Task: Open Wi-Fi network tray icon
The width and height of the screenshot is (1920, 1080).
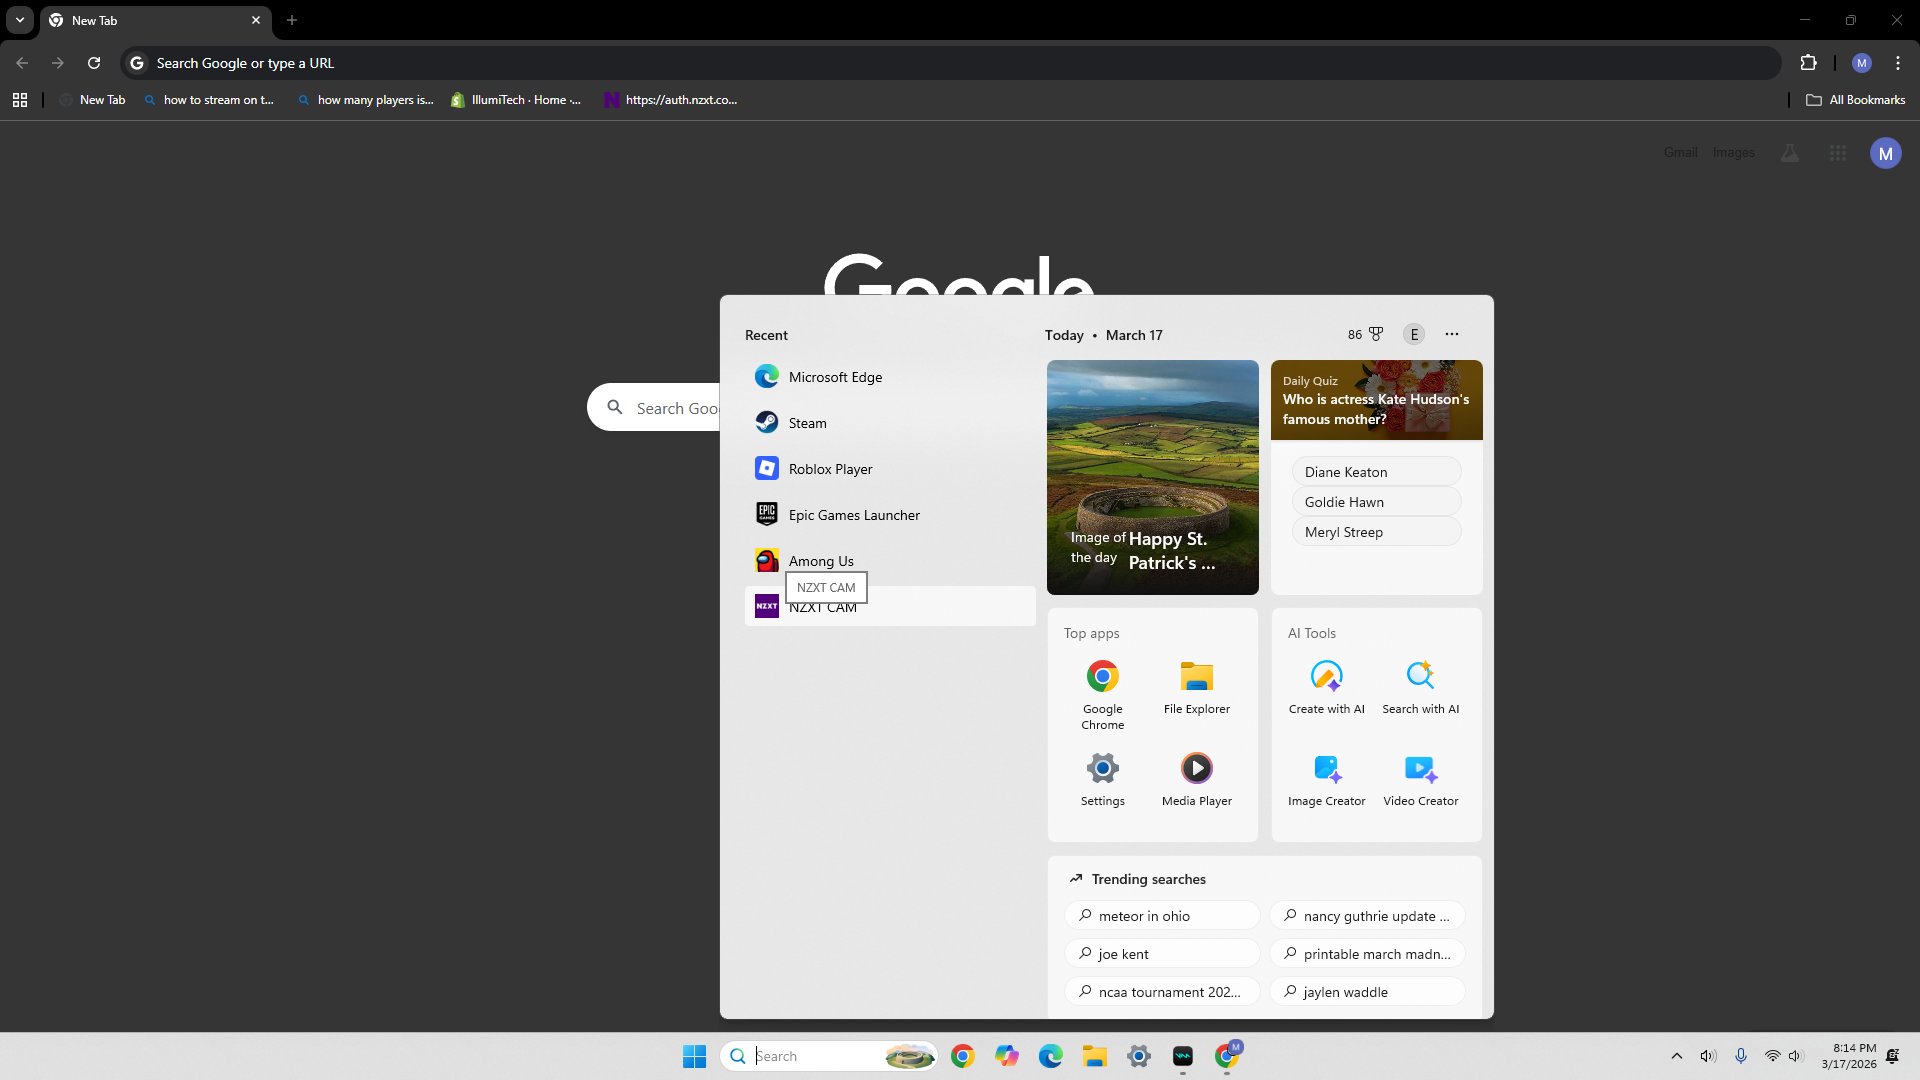Action: (1772, 1056)
